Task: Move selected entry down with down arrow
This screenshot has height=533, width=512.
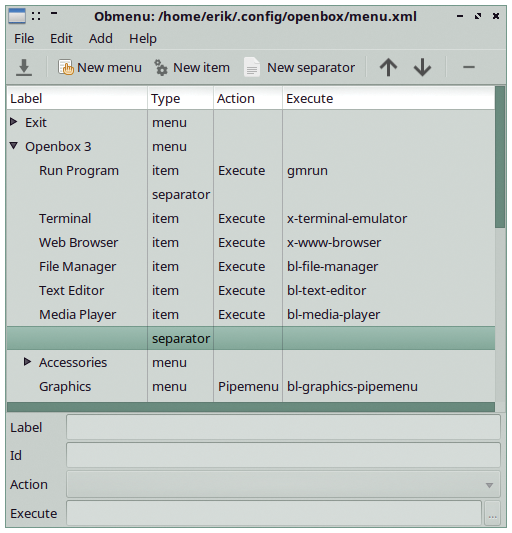Action: pyautogui.click(x=422, y=67)
